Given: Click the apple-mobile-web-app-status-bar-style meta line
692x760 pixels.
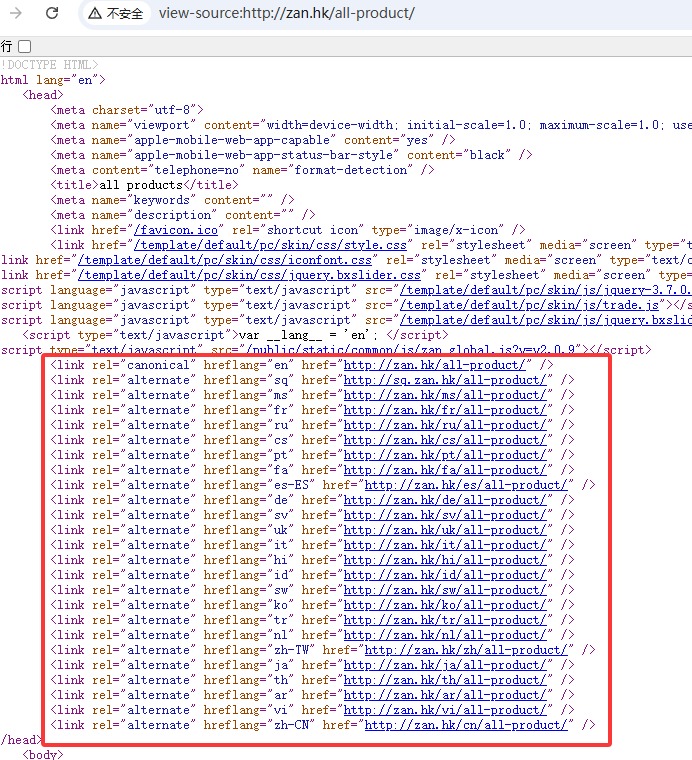Looking at the screenshot, I should [291, 155].
